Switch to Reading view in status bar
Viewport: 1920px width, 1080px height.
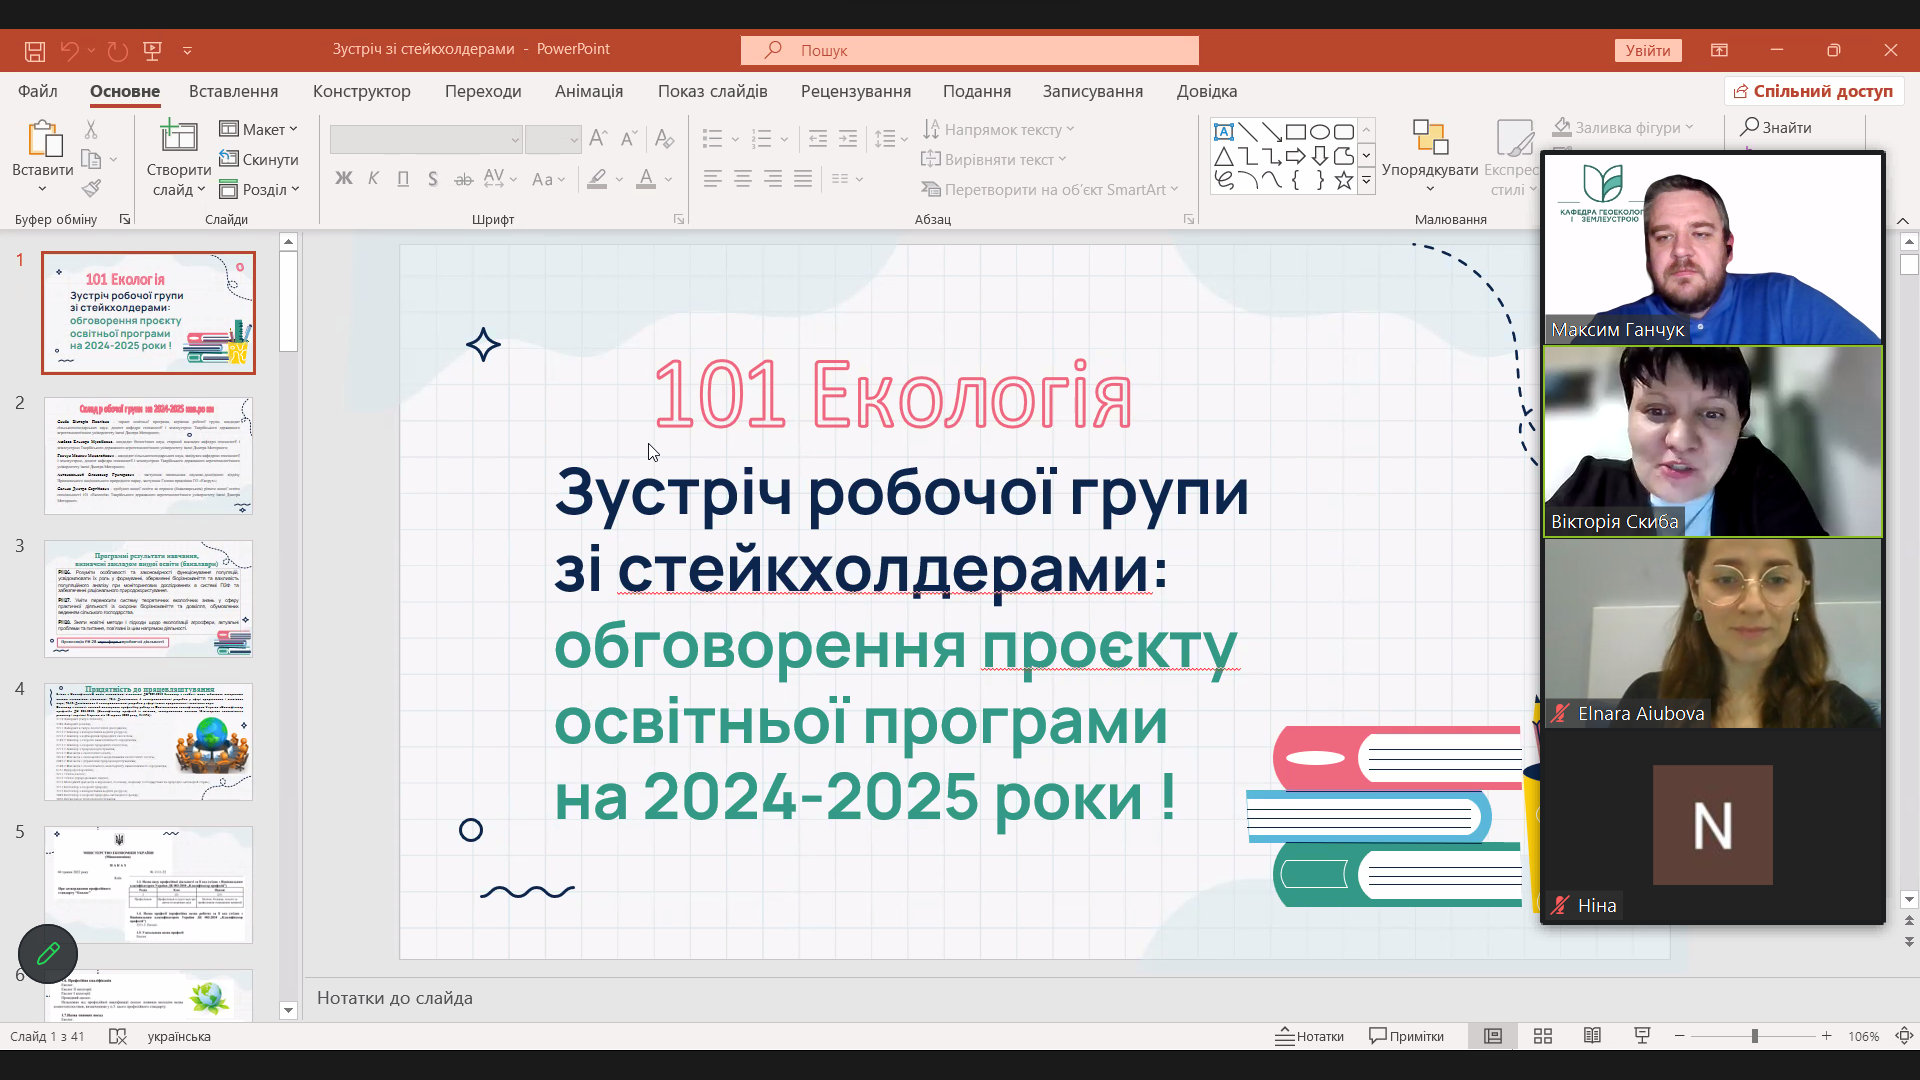tap(1592, 1036)
